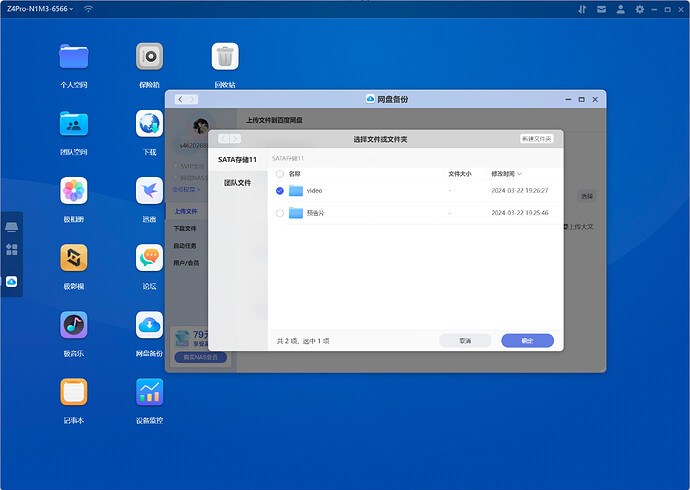Click the back arrow in file dialog
The height and width of the screenshot is (490, 690).
[225, 139]
